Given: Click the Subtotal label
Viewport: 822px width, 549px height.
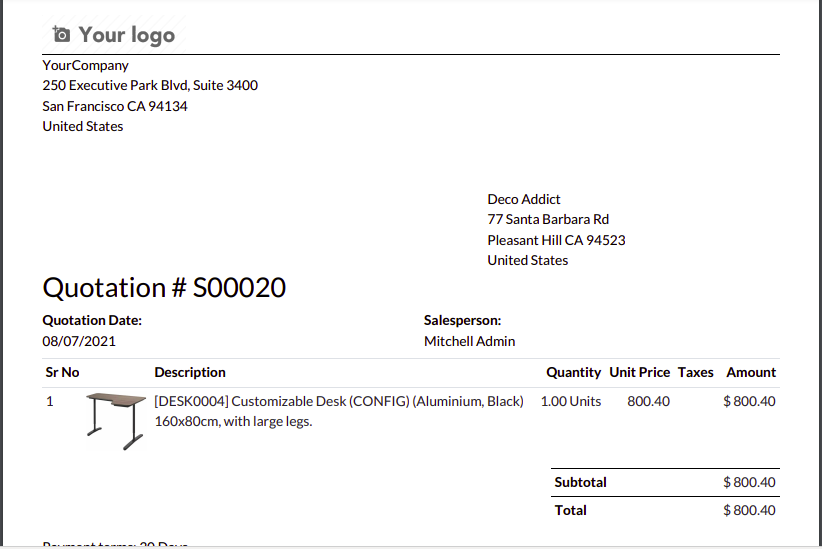Looking at the screenshot, I should point(580,482).
